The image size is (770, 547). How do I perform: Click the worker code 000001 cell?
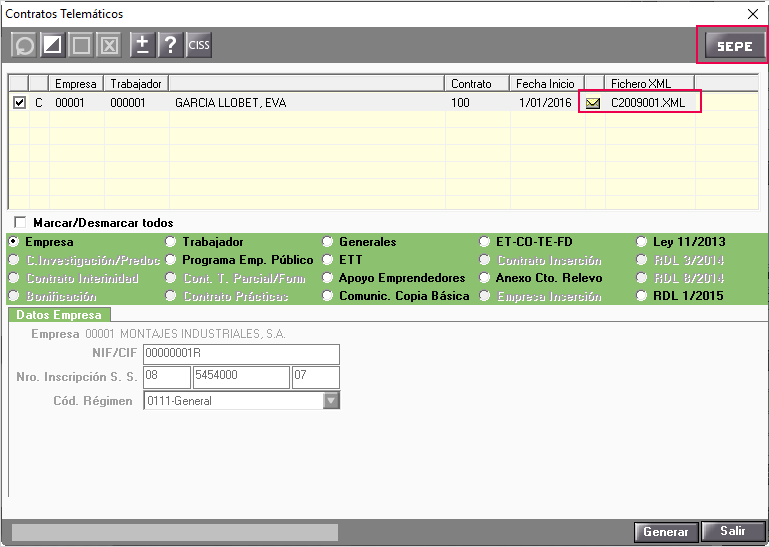[x=136, y=103]
